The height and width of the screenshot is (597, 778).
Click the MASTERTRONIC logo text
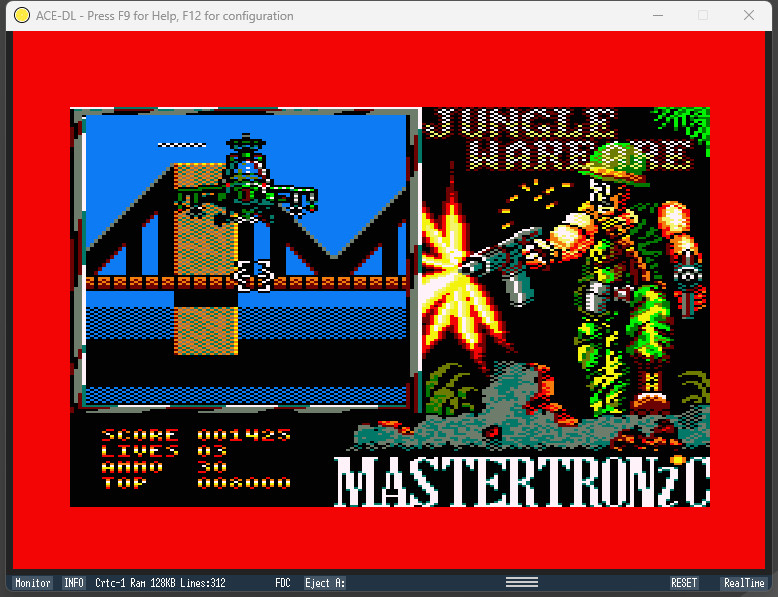522,481
